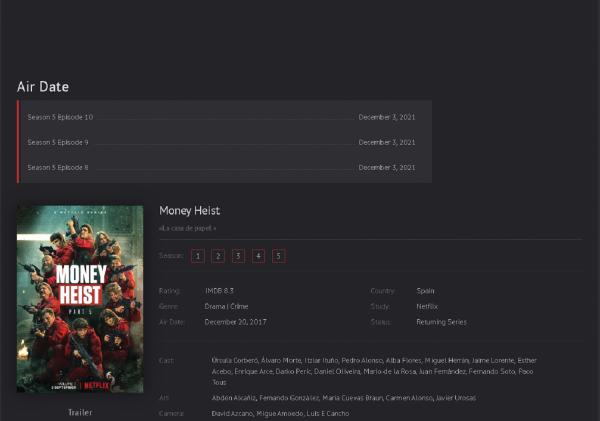Click the Netflix studio value

pos(427,307)
